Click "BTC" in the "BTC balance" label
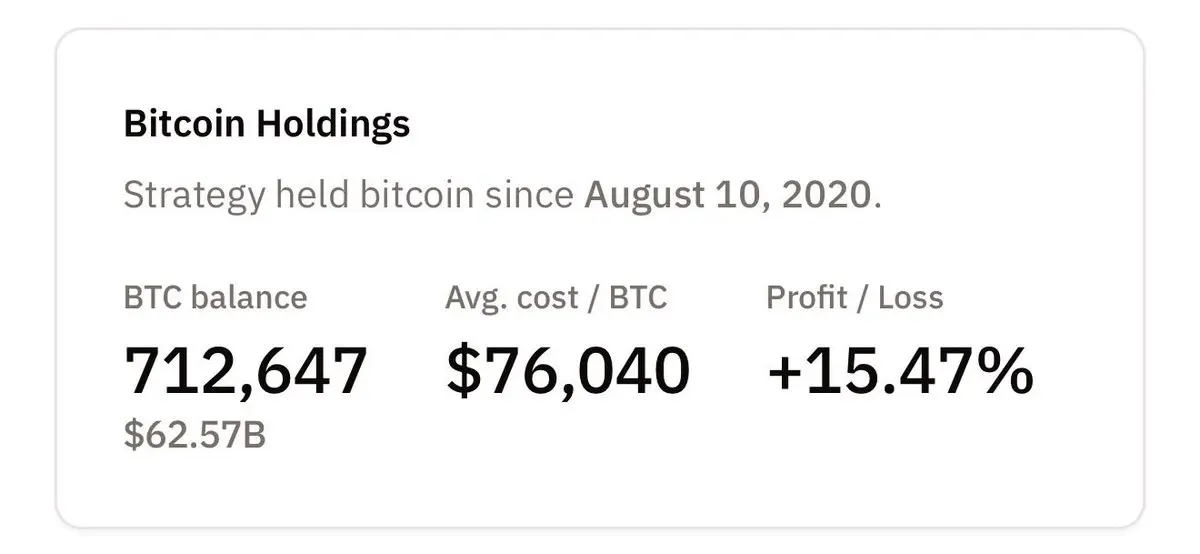 pyautogui.click(x=151, y=297)
